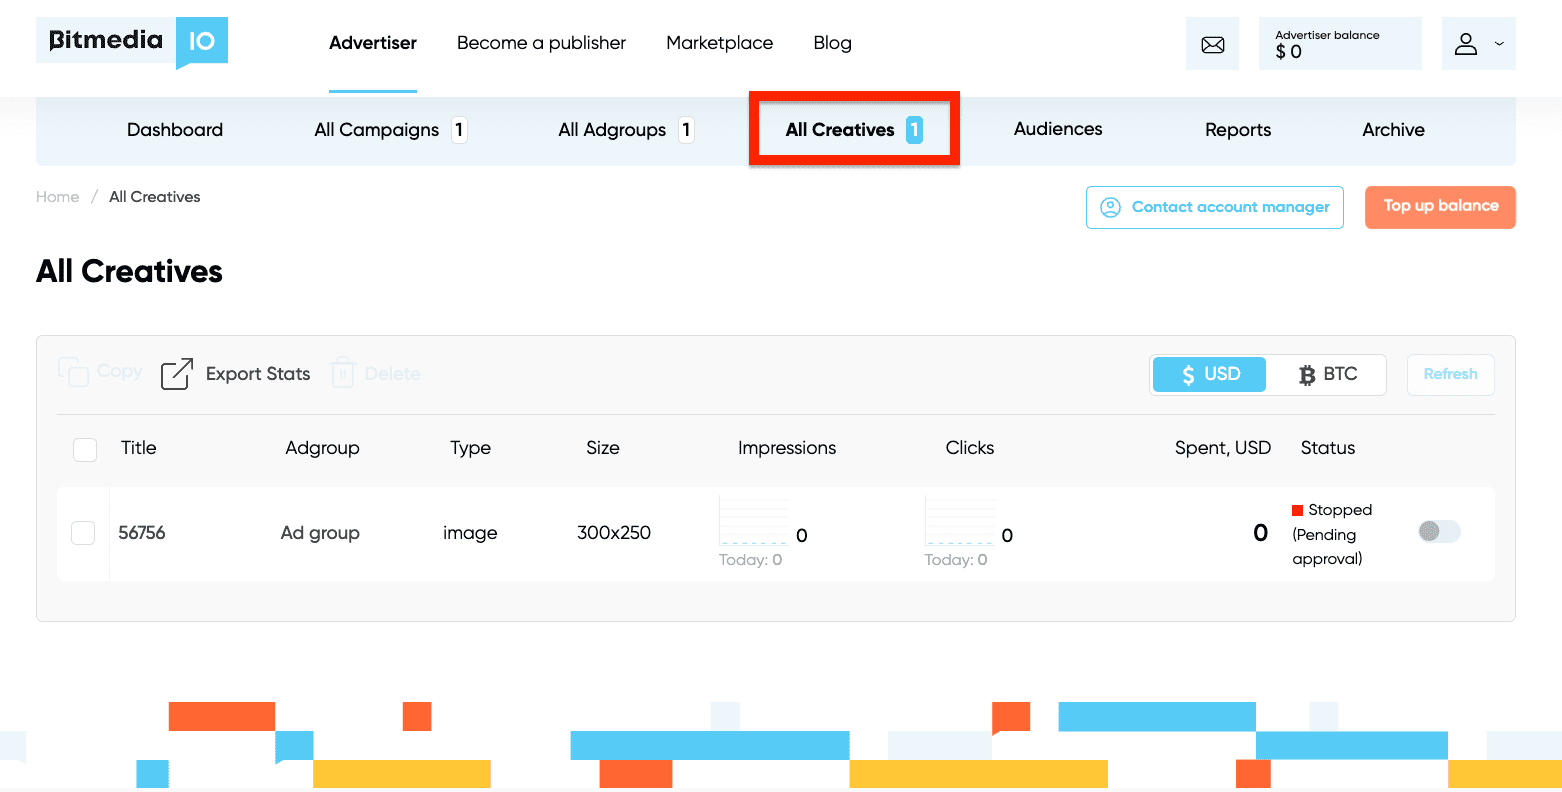
Task: Expand the user account dropdown arrow
Action: click(1499, 44)
